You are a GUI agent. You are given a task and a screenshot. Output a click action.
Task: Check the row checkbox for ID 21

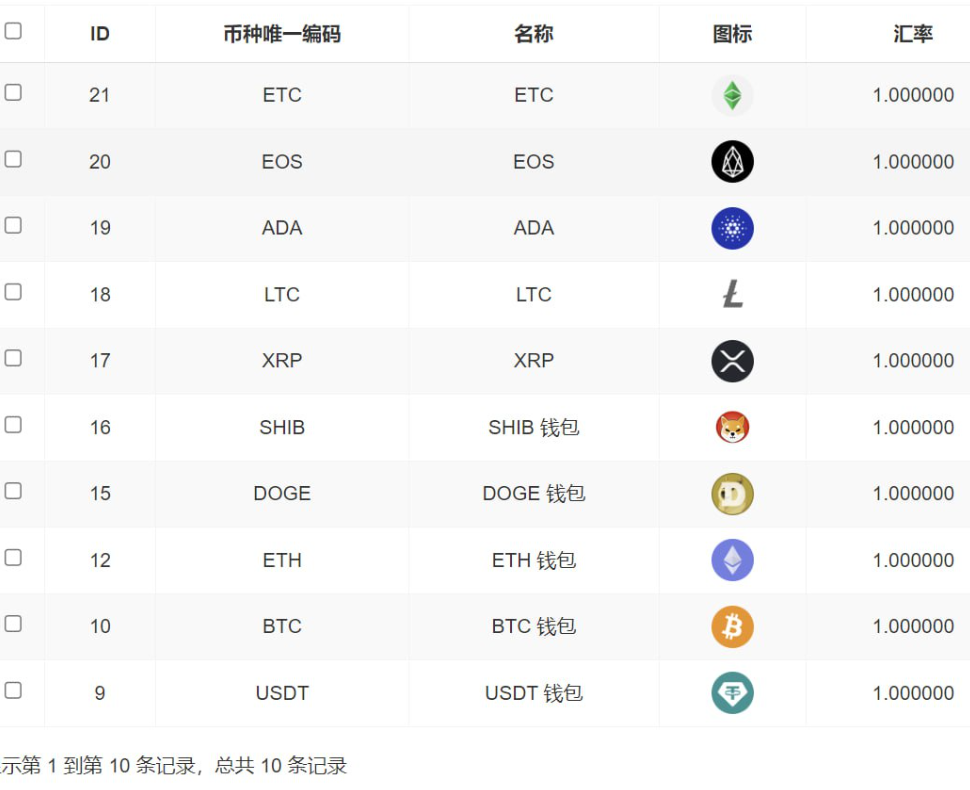pos(13,92)
